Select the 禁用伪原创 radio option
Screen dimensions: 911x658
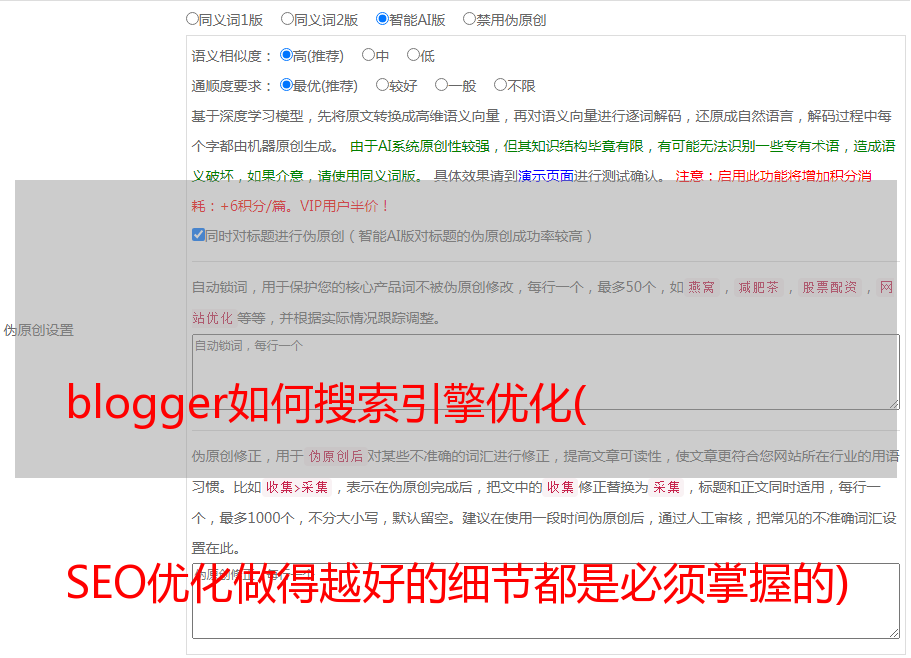click(469, 19)
